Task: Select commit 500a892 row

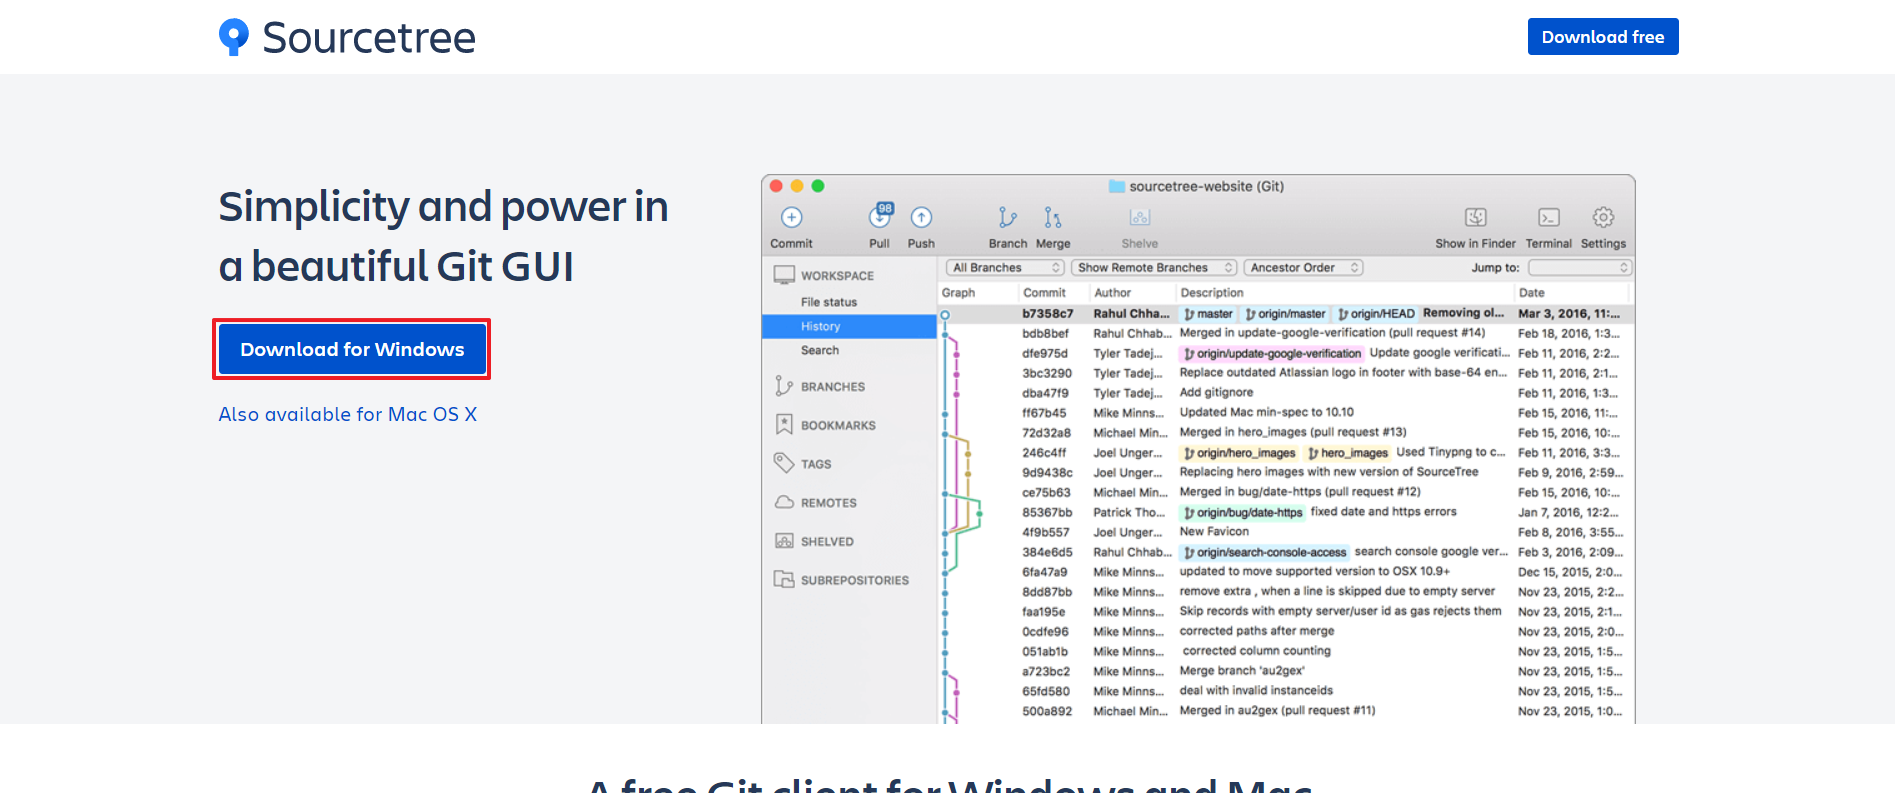Action: (1284, 711)
